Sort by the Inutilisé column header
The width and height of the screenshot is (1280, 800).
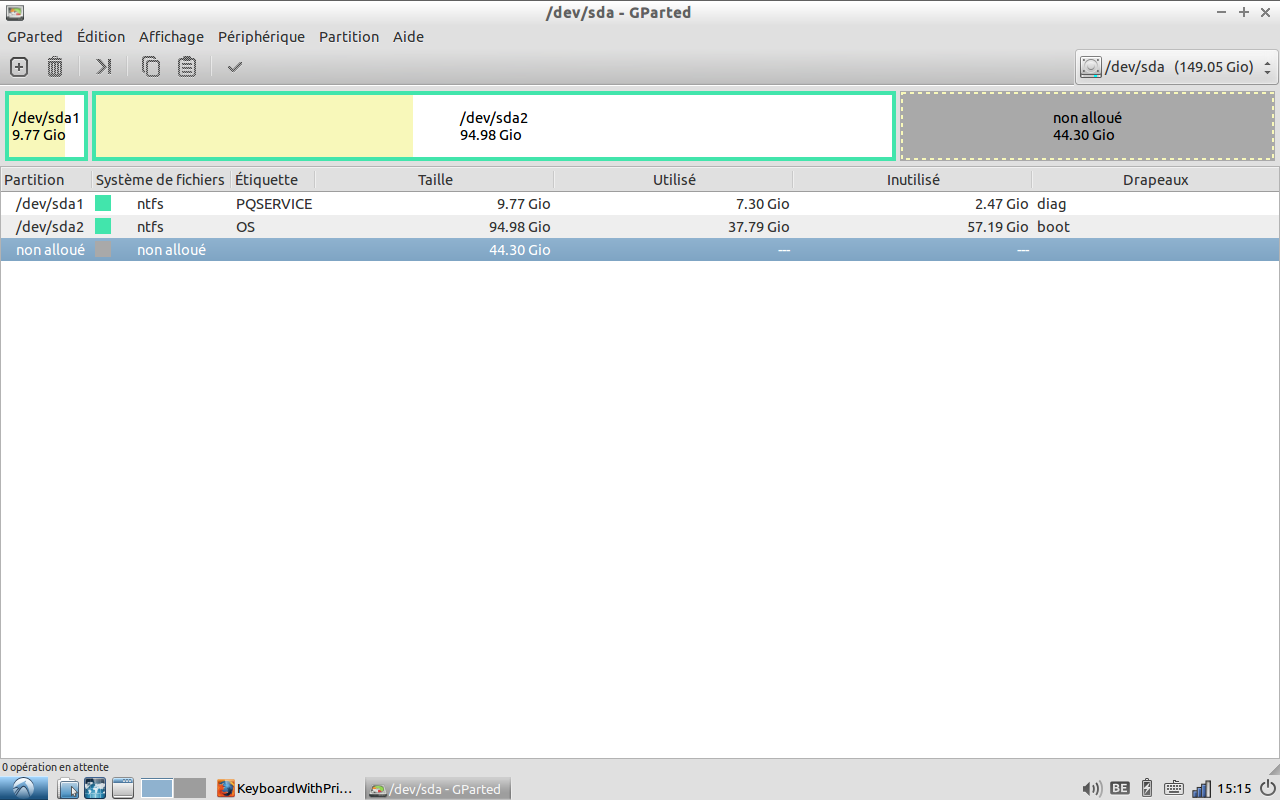click(x=912, y=180)
